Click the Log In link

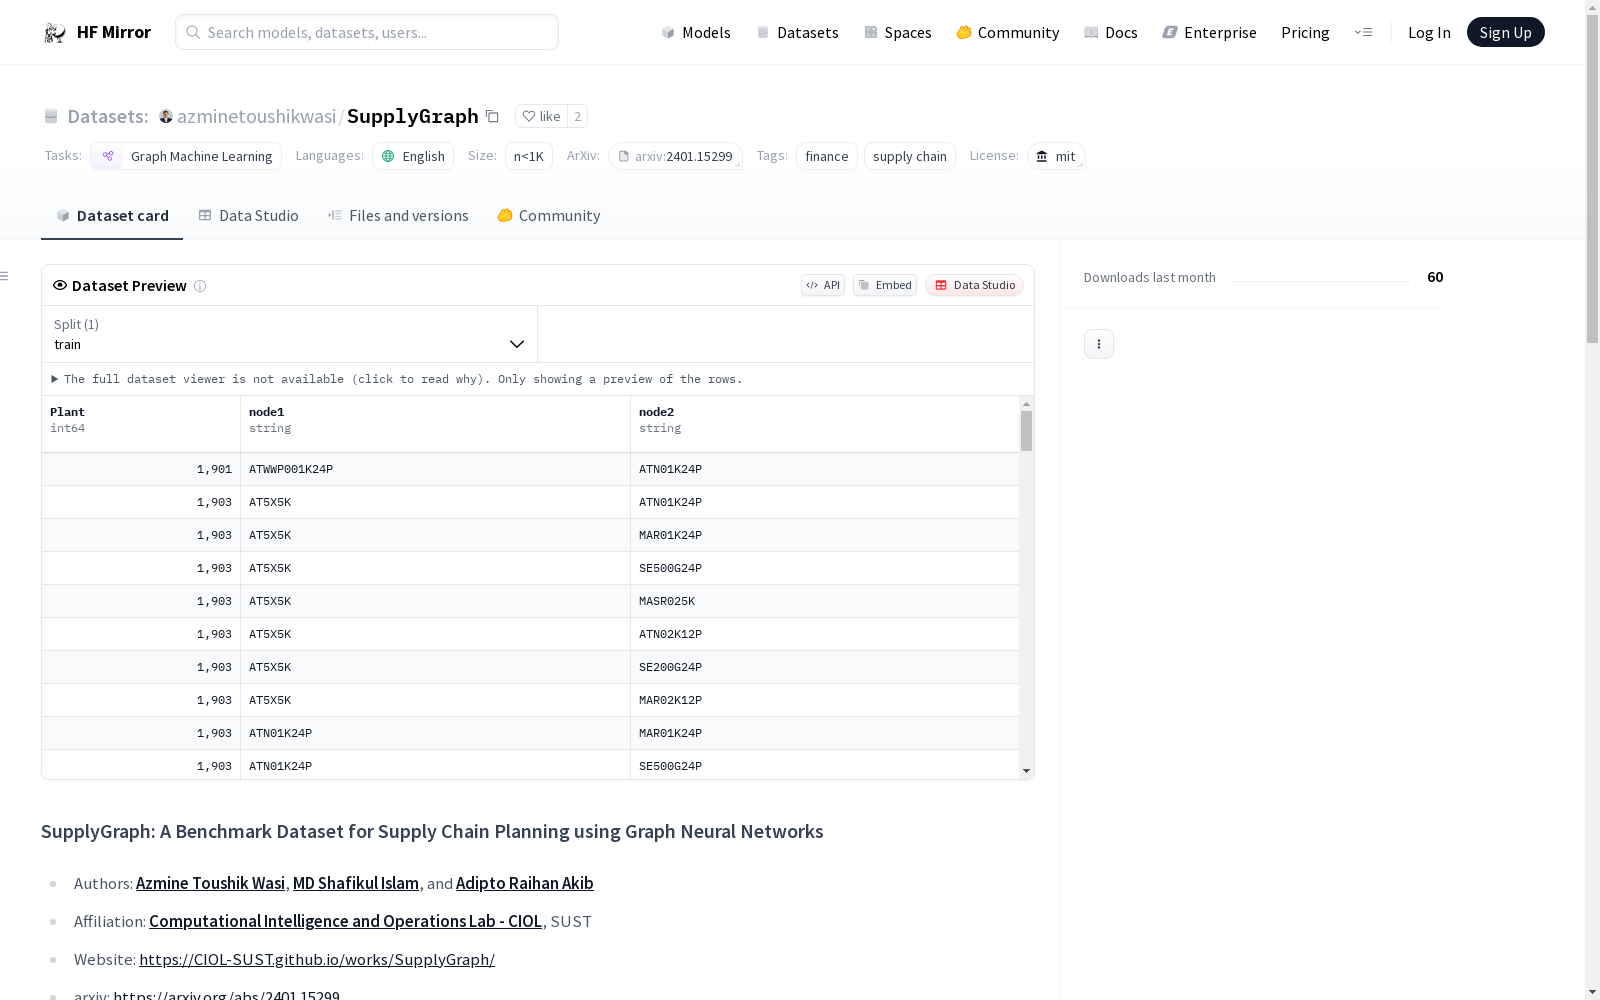click(x=1429, y=32)
